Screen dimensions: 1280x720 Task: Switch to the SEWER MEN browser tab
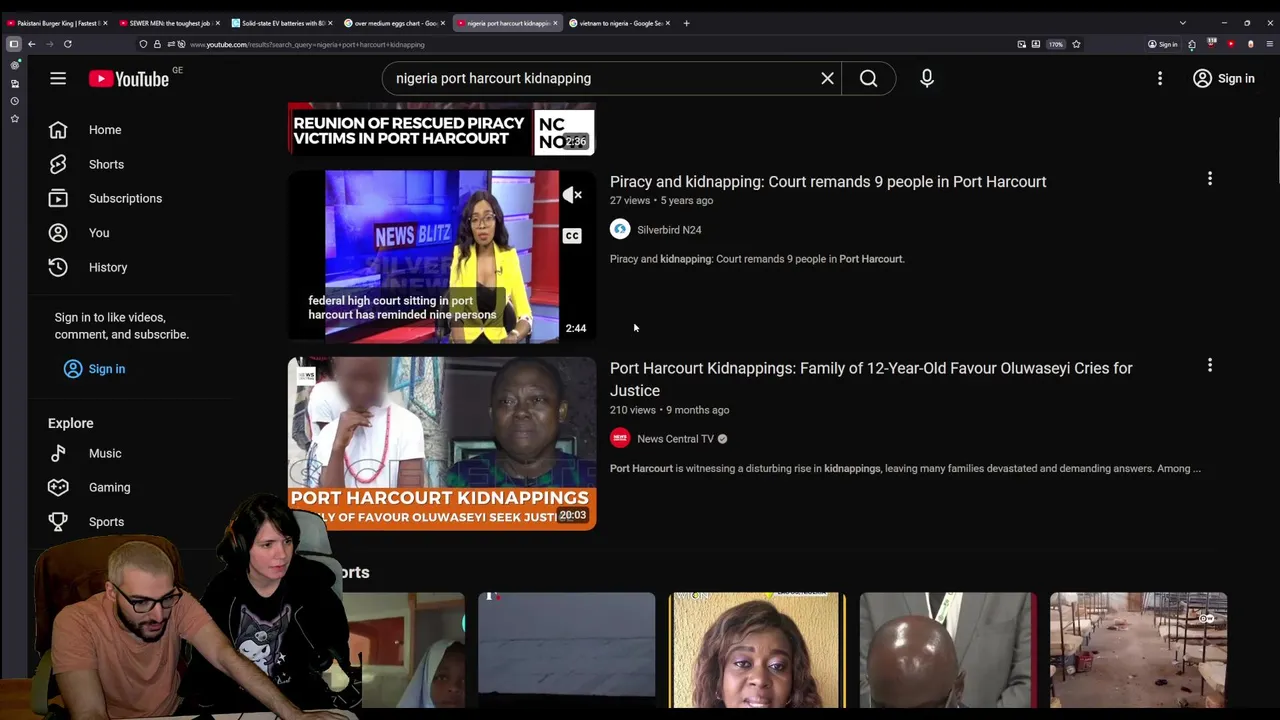pos(169,23)
